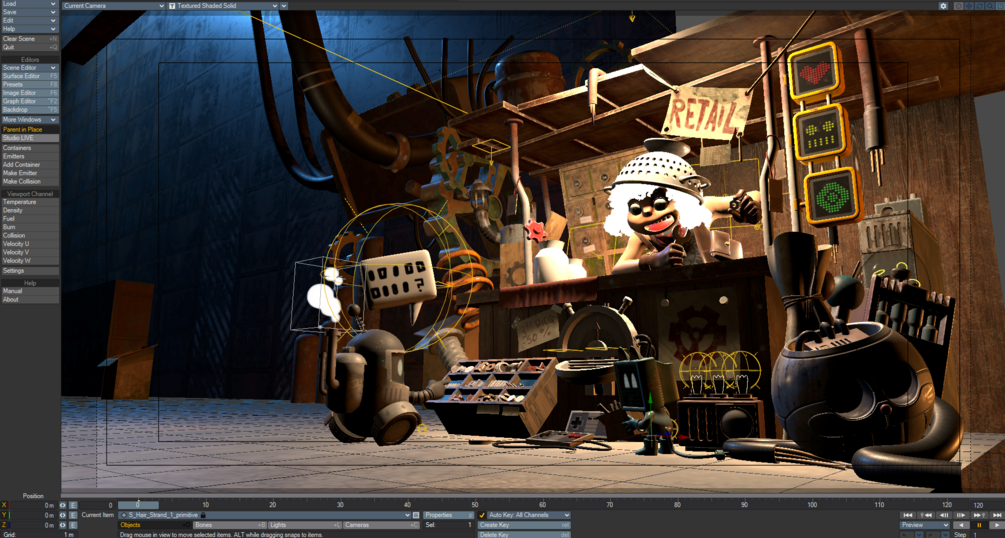
Task: Switch to Bones edit mode
Action: (229, 525)
